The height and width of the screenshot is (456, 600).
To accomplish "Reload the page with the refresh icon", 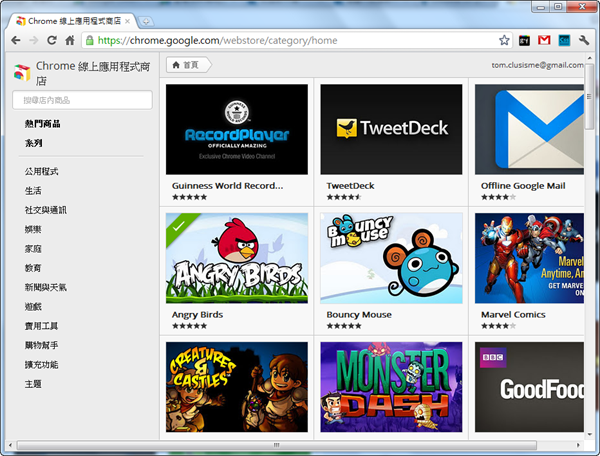I will click(x=52, y=41).
